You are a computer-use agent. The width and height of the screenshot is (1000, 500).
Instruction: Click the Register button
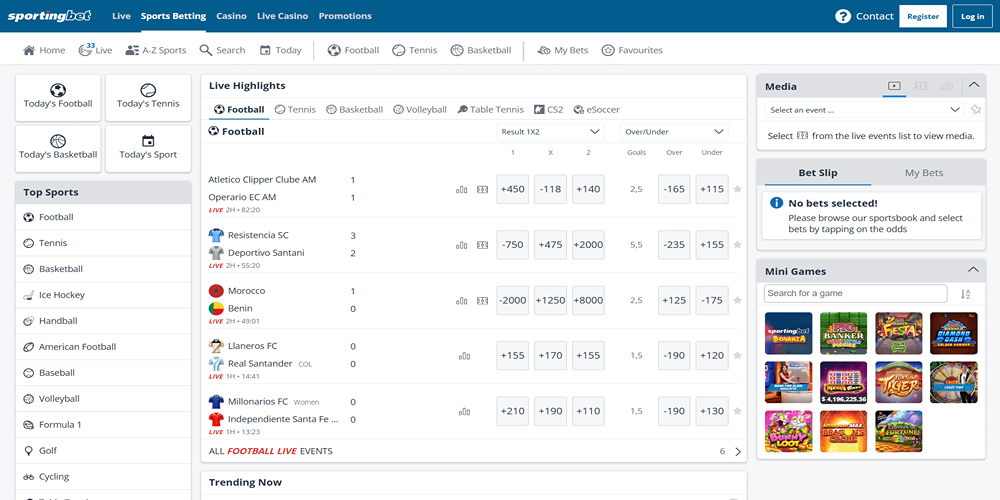(923, 17)
